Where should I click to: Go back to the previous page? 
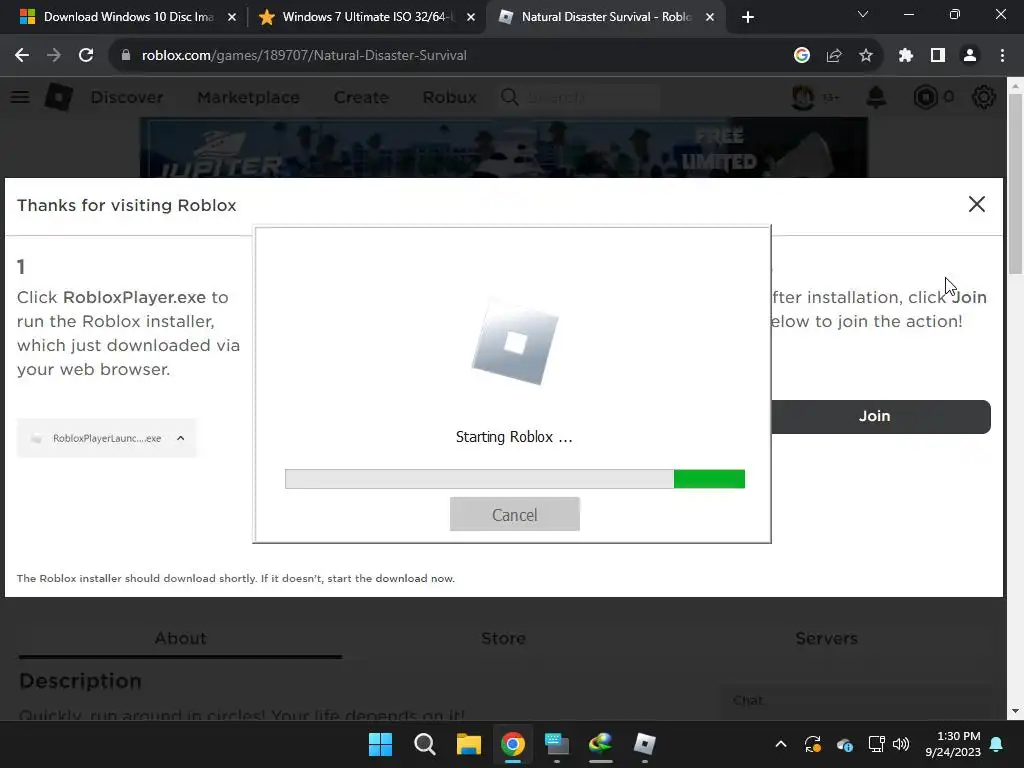coord(22,56)
